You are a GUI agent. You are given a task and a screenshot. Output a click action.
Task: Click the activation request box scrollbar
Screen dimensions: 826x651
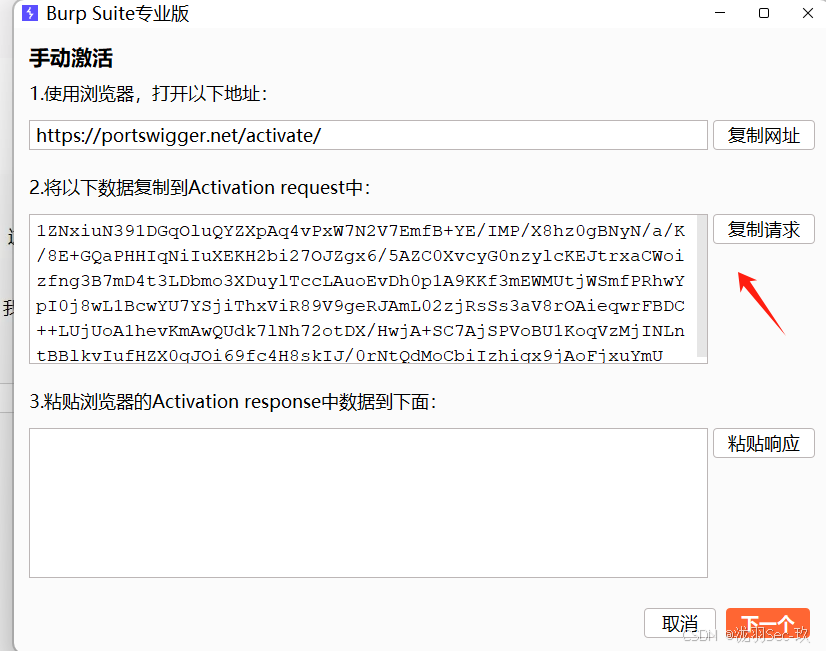point(702,287)
